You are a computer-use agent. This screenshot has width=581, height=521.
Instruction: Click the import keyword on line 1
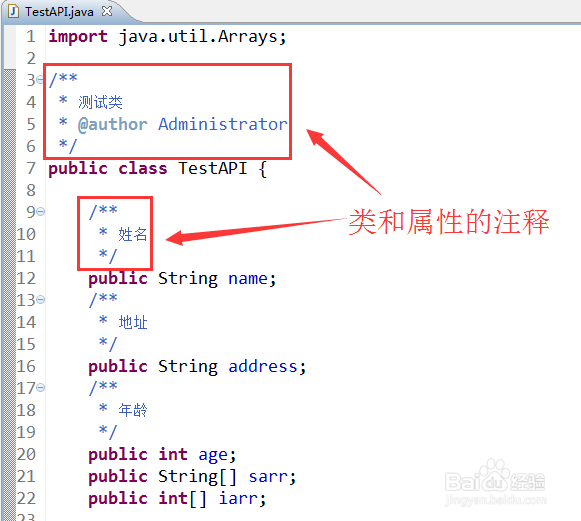pyautogui.click(x=78, y=37)
